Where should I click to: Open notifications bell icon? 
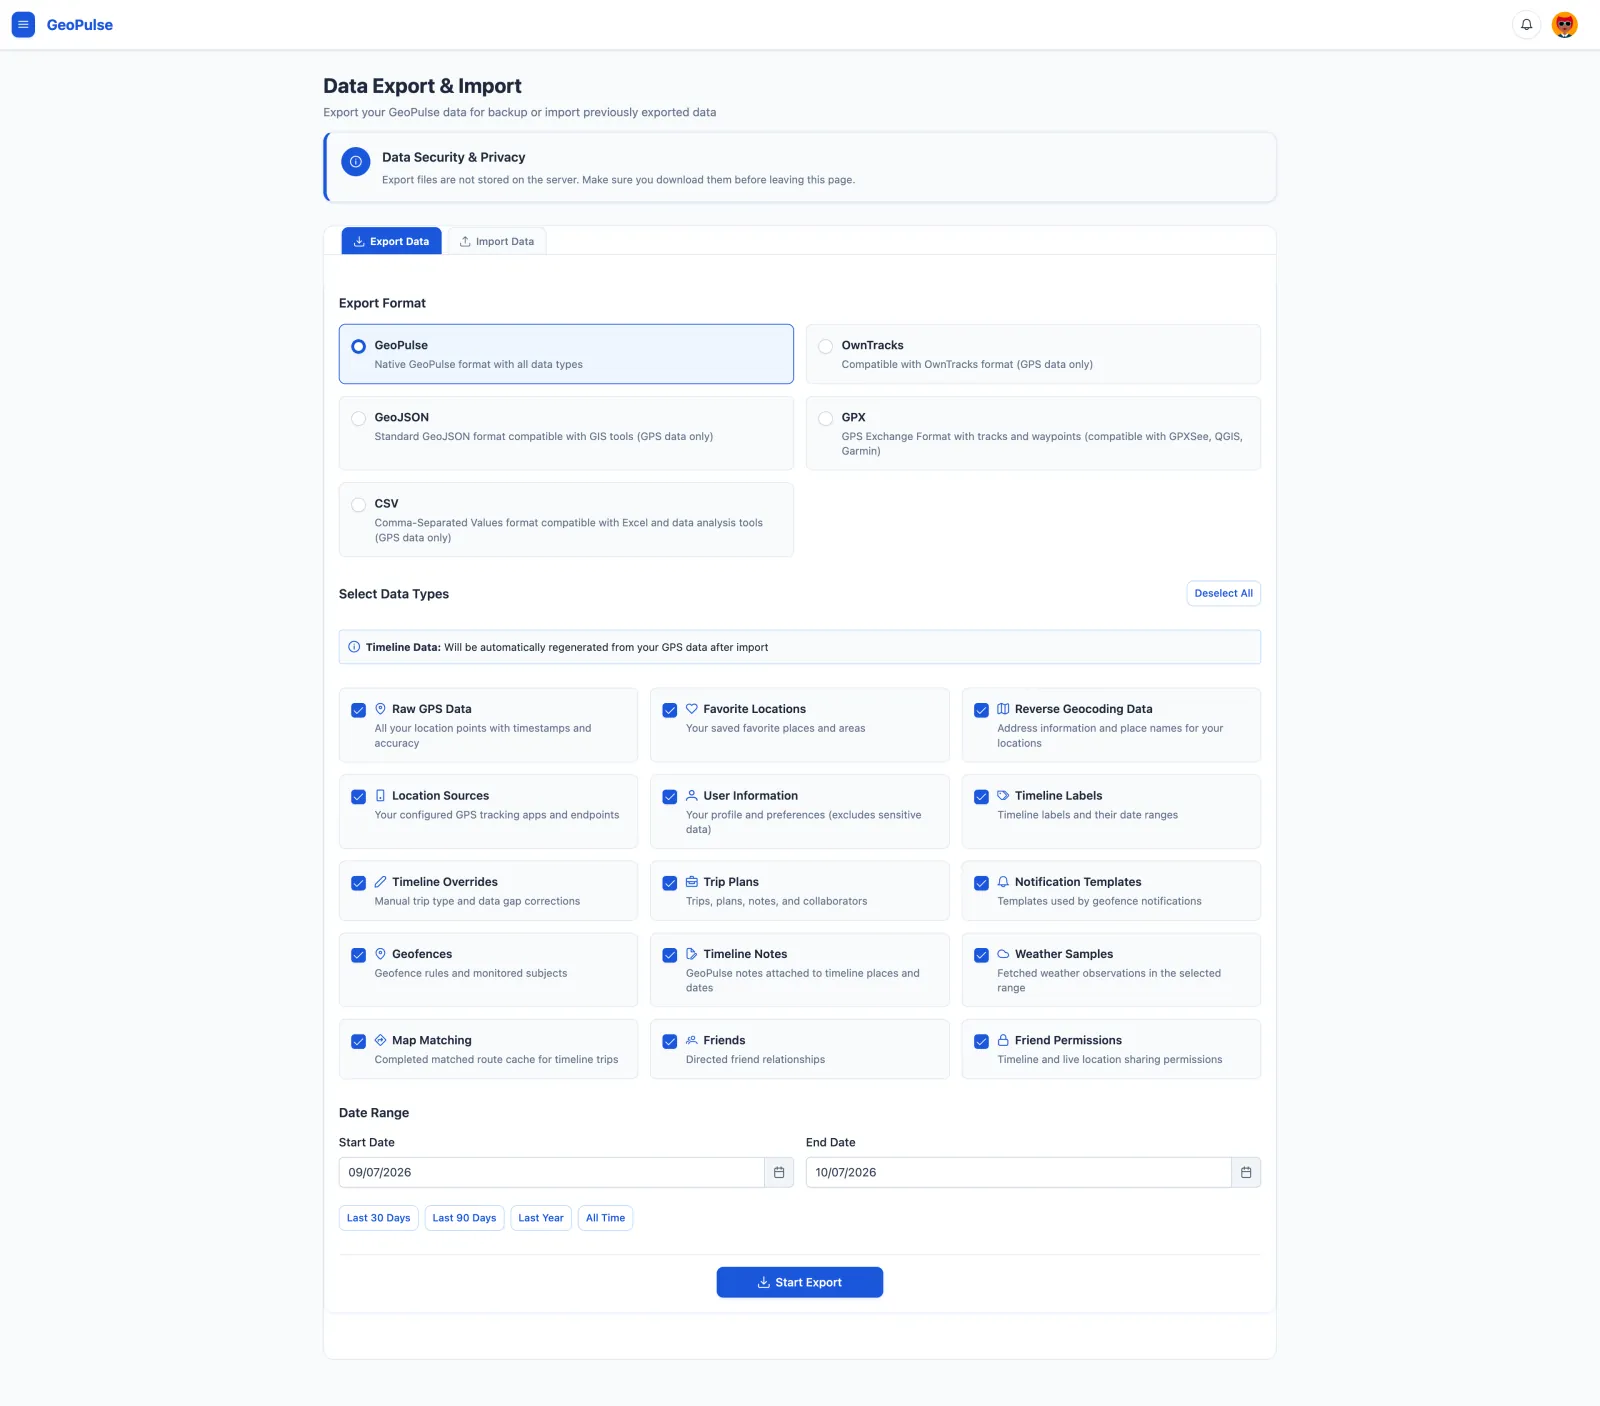pos(1526,25)
